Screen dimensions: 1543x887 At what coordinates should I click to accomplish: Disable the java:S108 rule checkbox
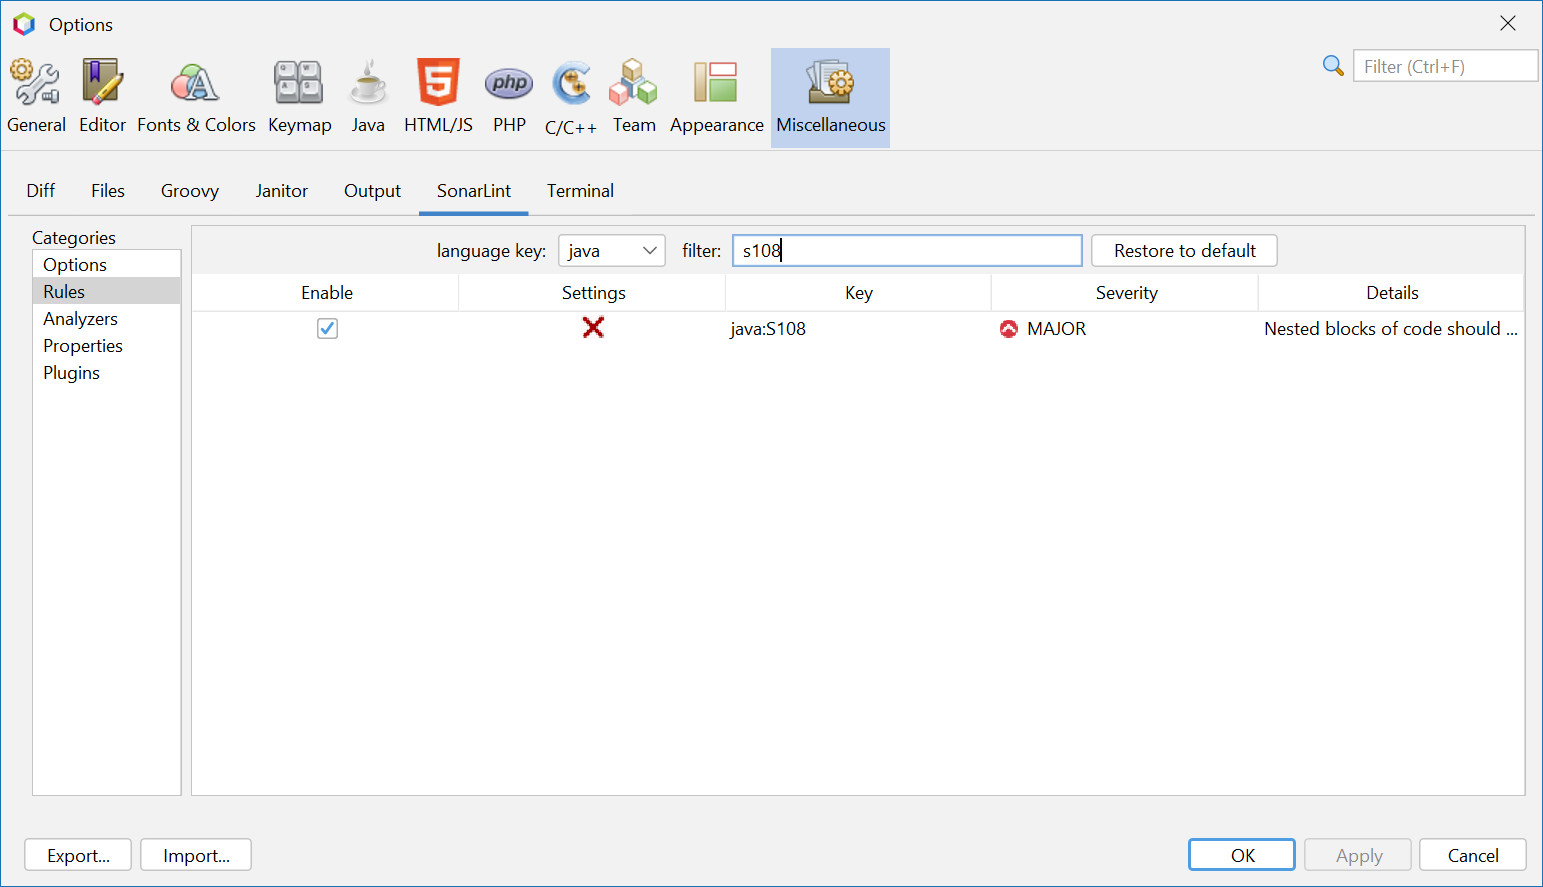coord(327,328)
